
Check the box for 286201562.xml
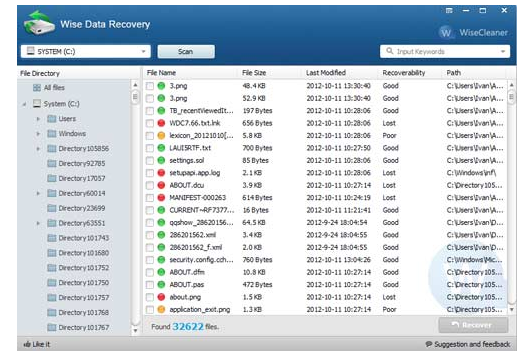[x=150, y=235]
